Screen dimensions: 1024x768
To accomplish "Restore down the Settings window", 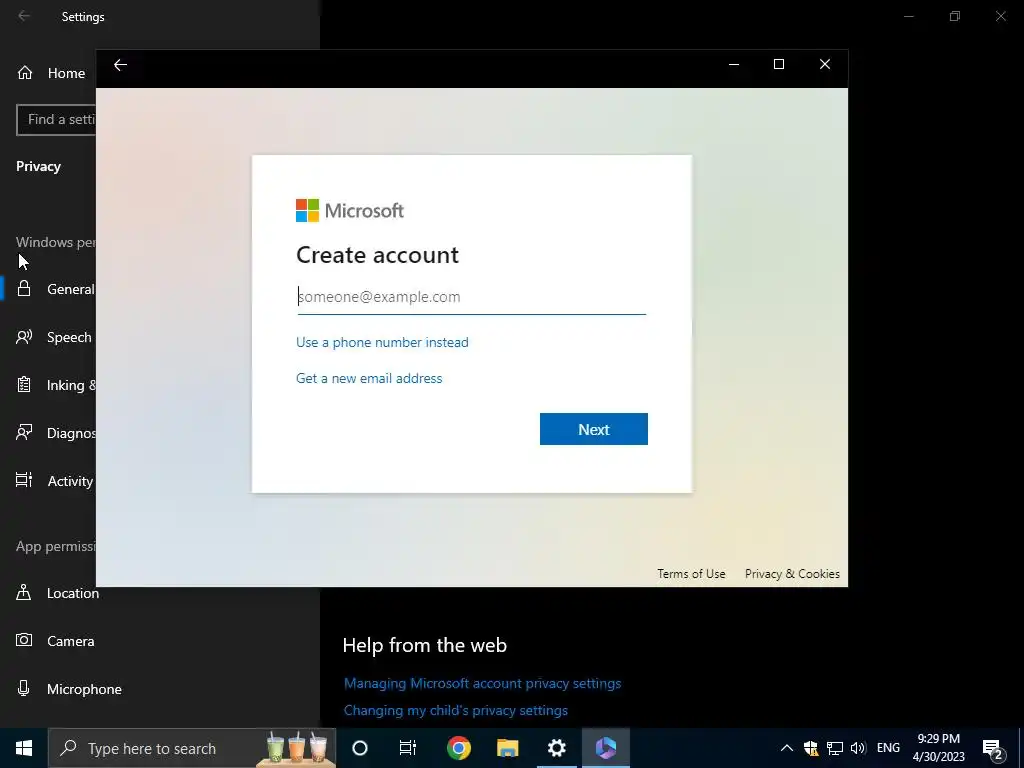I will click(x=955, y=16).
